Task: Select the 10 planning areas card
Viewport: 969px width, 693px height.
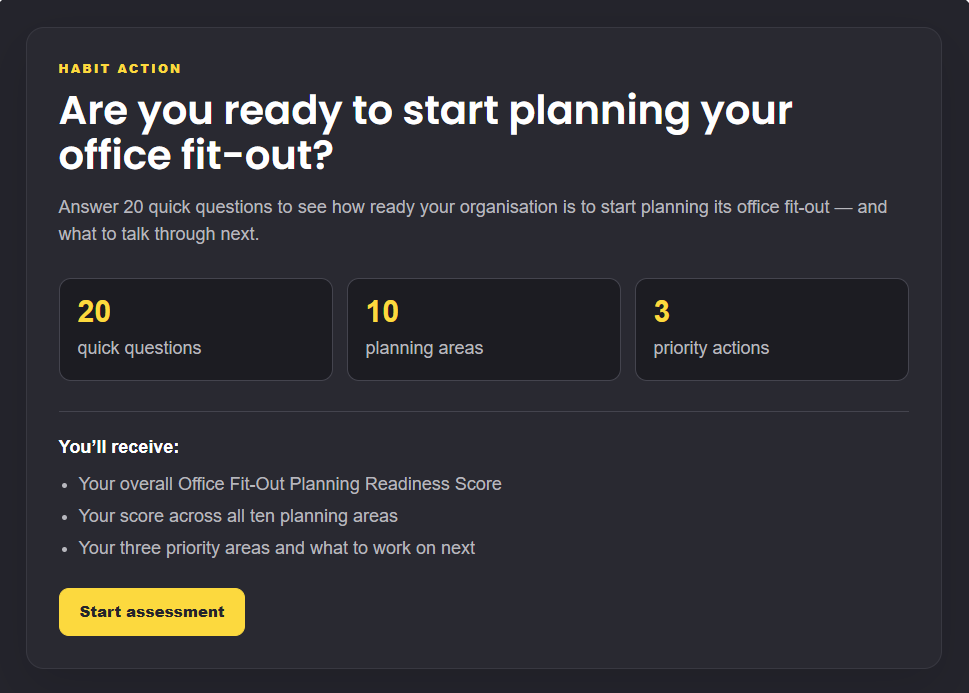Action: point(484,329)
